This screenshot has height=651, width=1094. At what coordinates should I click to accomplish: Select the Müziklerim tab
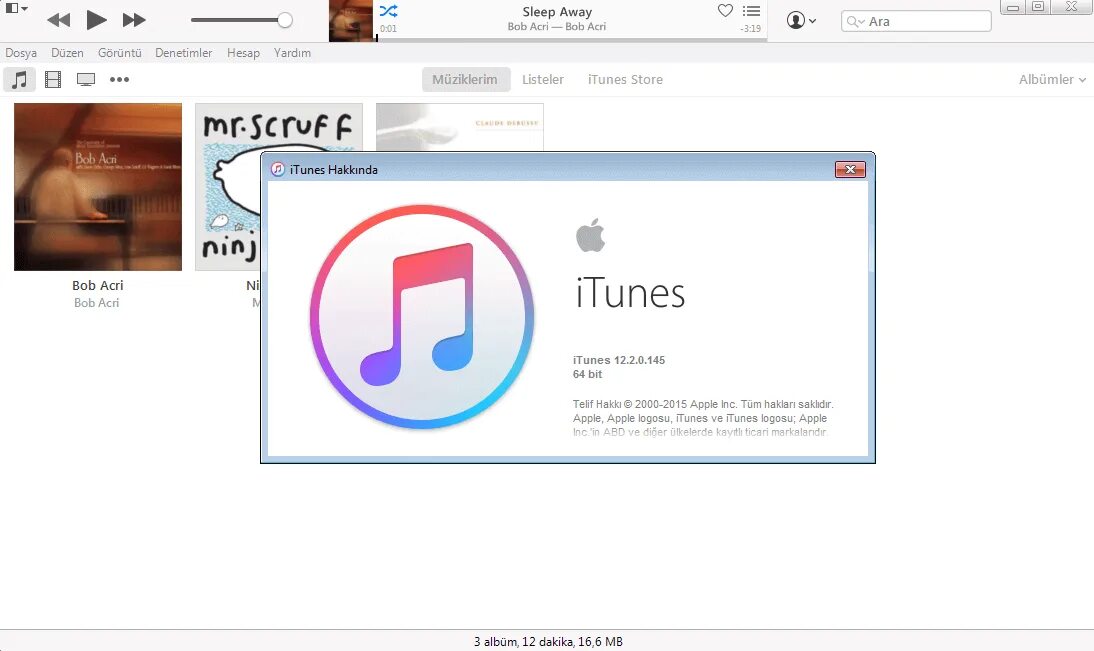(465, 80)
